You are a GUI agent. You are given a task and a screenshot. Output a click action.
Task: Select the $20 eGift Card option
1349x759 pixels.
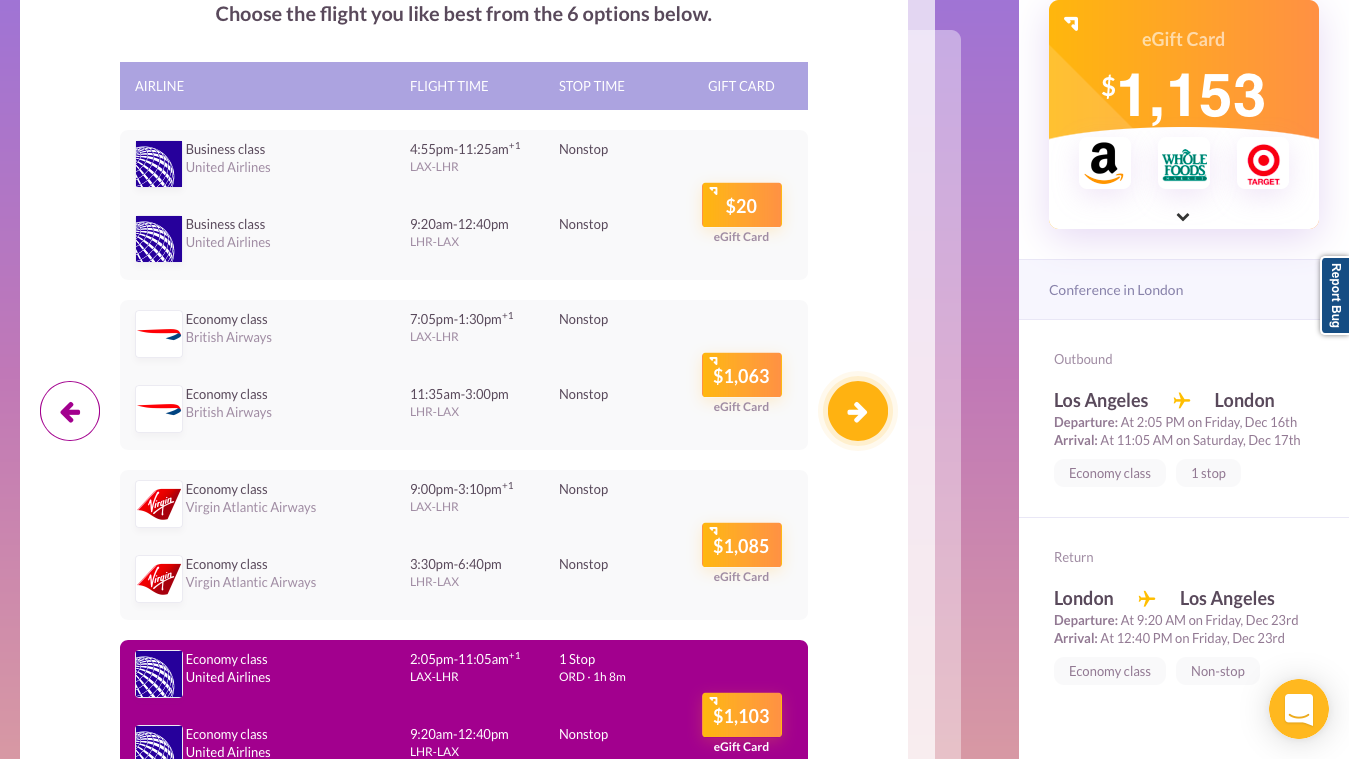click(x=741, y=206)
